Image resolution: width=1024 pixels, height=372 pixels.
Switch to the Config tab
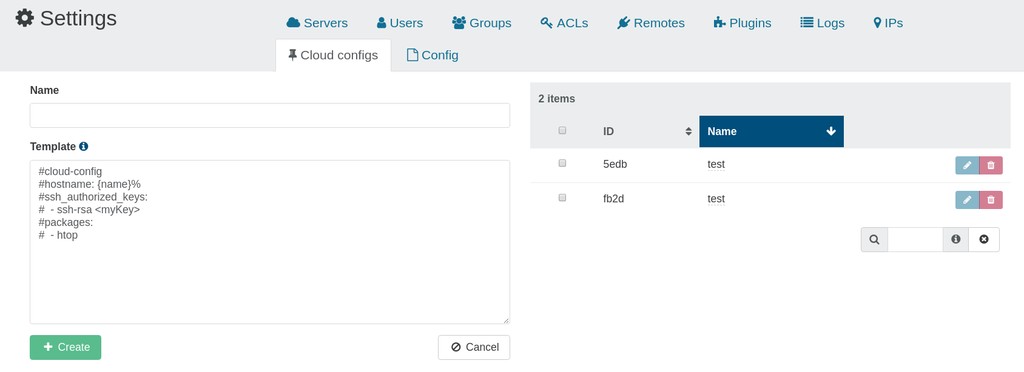click(x=432, y=55)
